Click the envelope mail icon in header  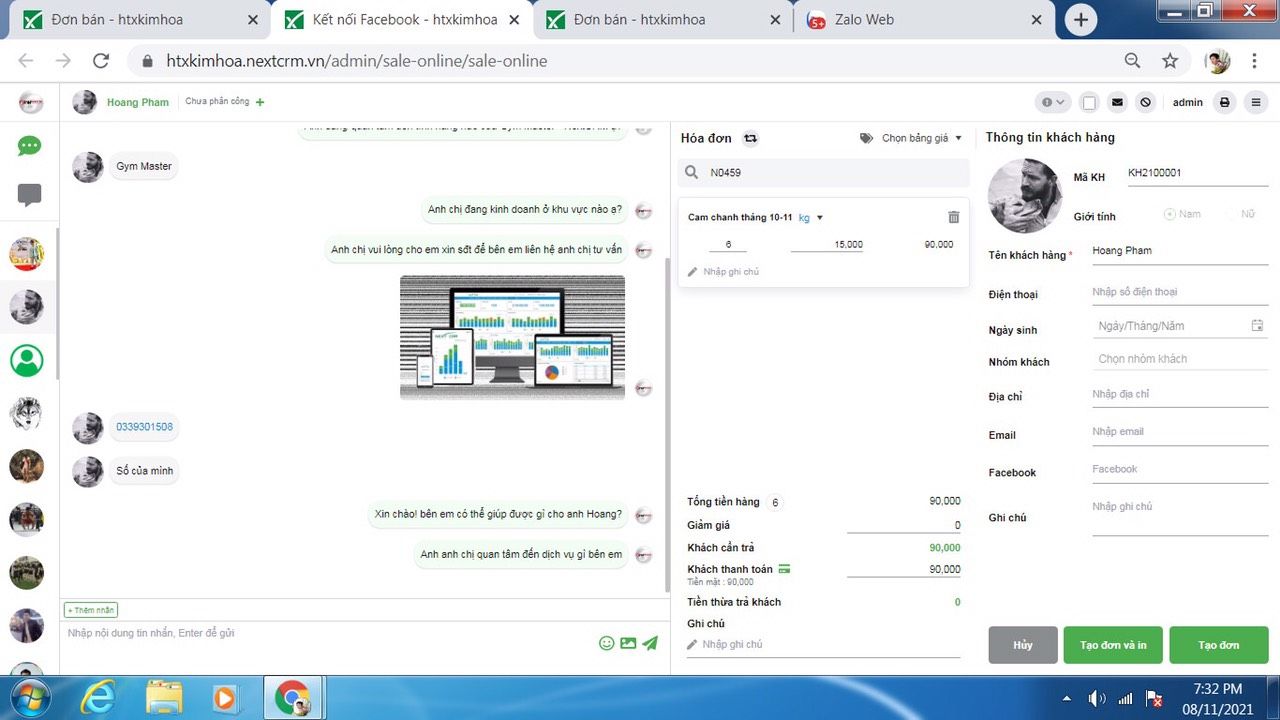pyautogui.click(x=1117, y=102)
